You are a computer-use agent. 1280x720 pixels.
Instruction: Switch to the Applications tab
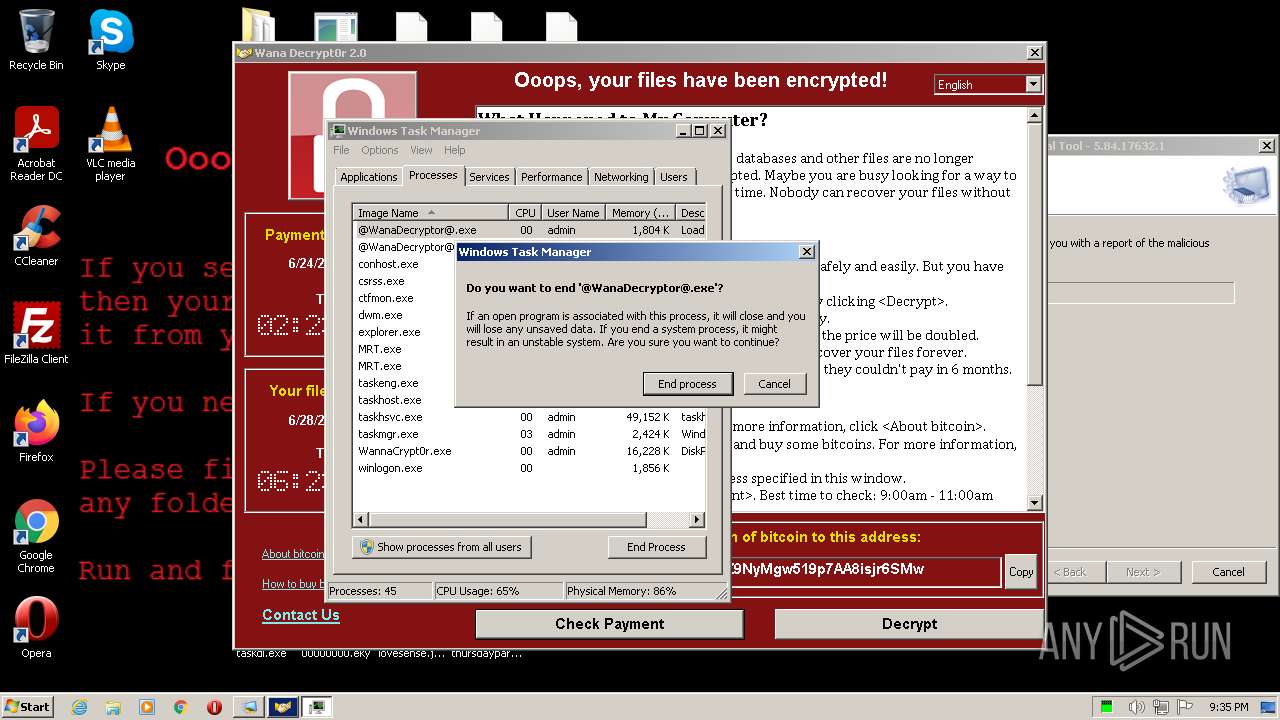pos(369,177)
